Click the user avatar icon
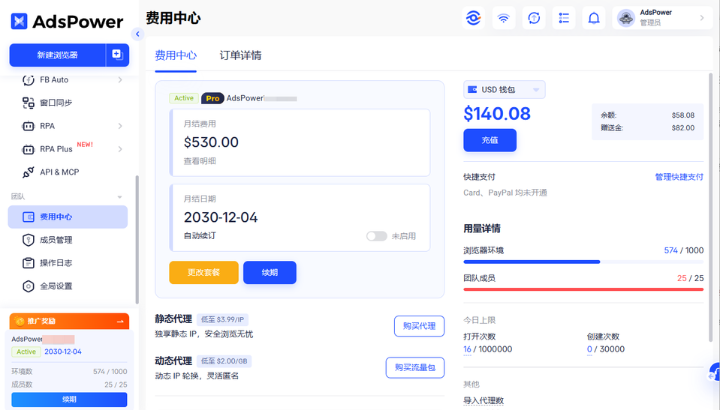 pyautogui.click(x=626, y=18)
